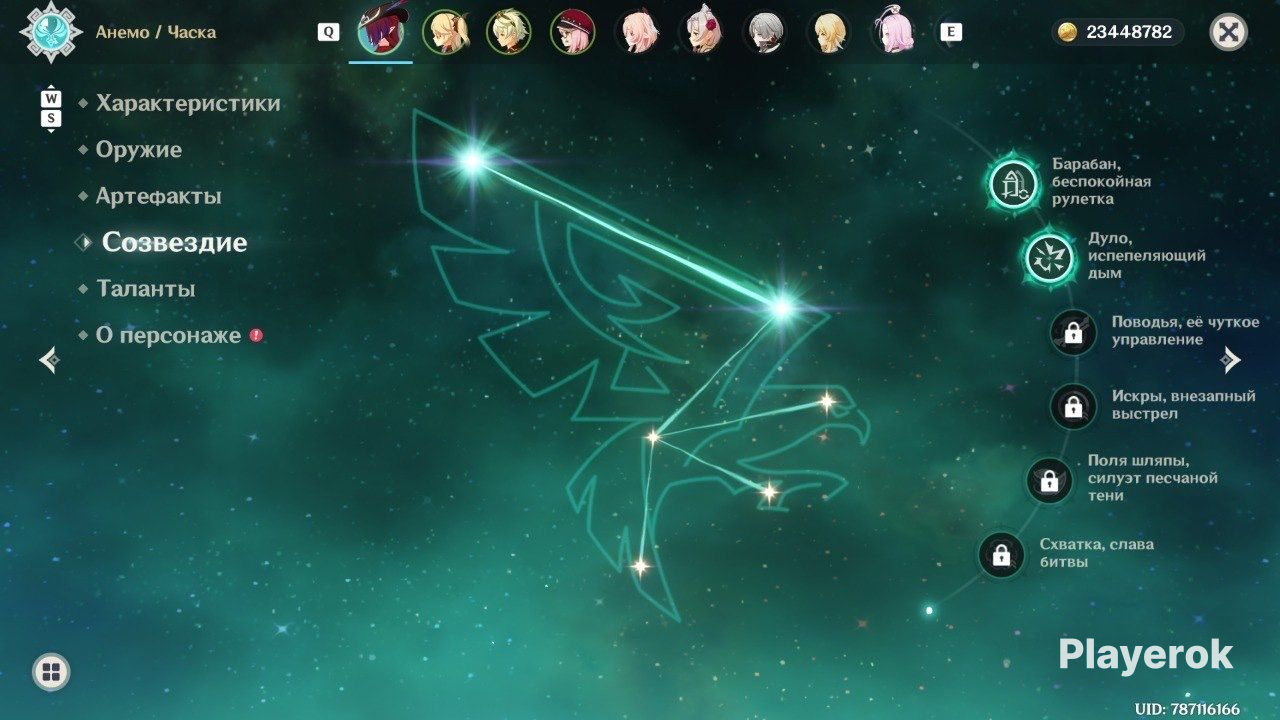
Task: Click the label Схватка, слава битвы
Action: (1097, 553)
